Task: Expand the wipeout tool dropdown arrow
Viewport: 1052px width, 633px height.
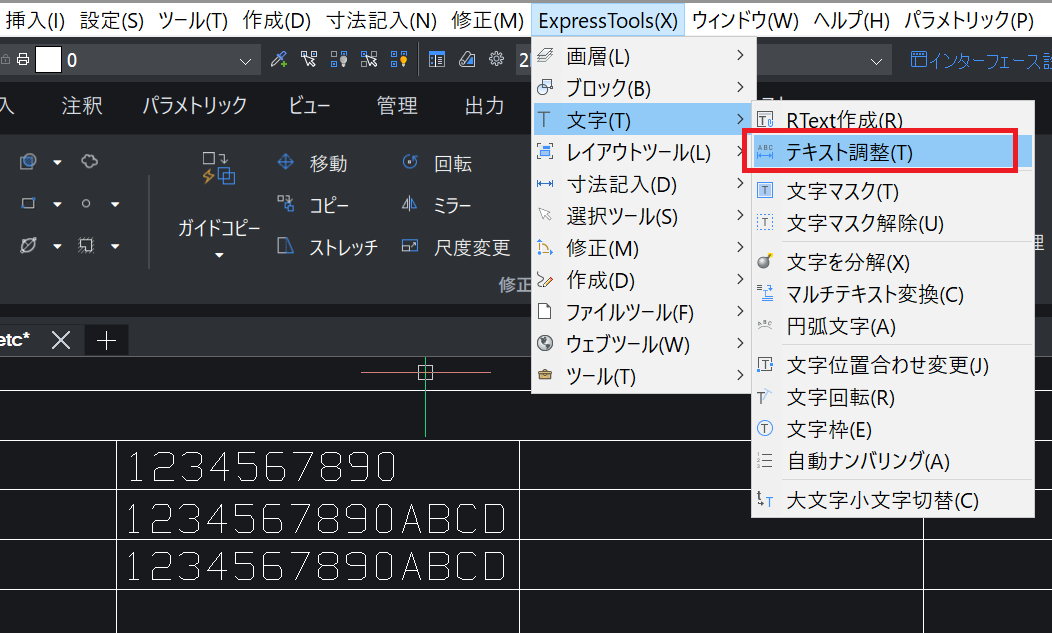Action: (115, 246)
